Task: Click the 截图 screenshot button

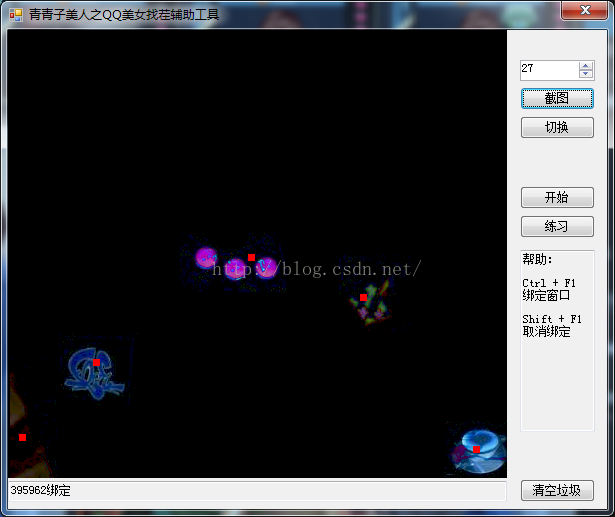Action: 557,98
